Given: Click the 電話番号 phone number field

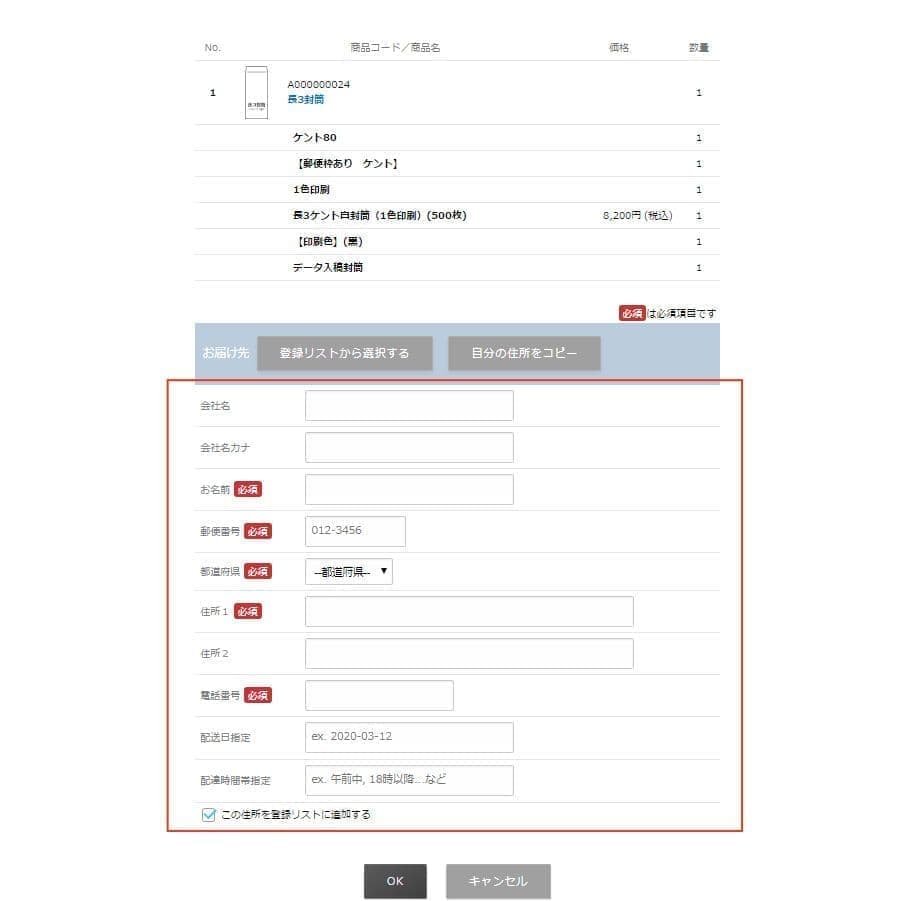Looking at the screenshot, I should [x=379, y=695].
